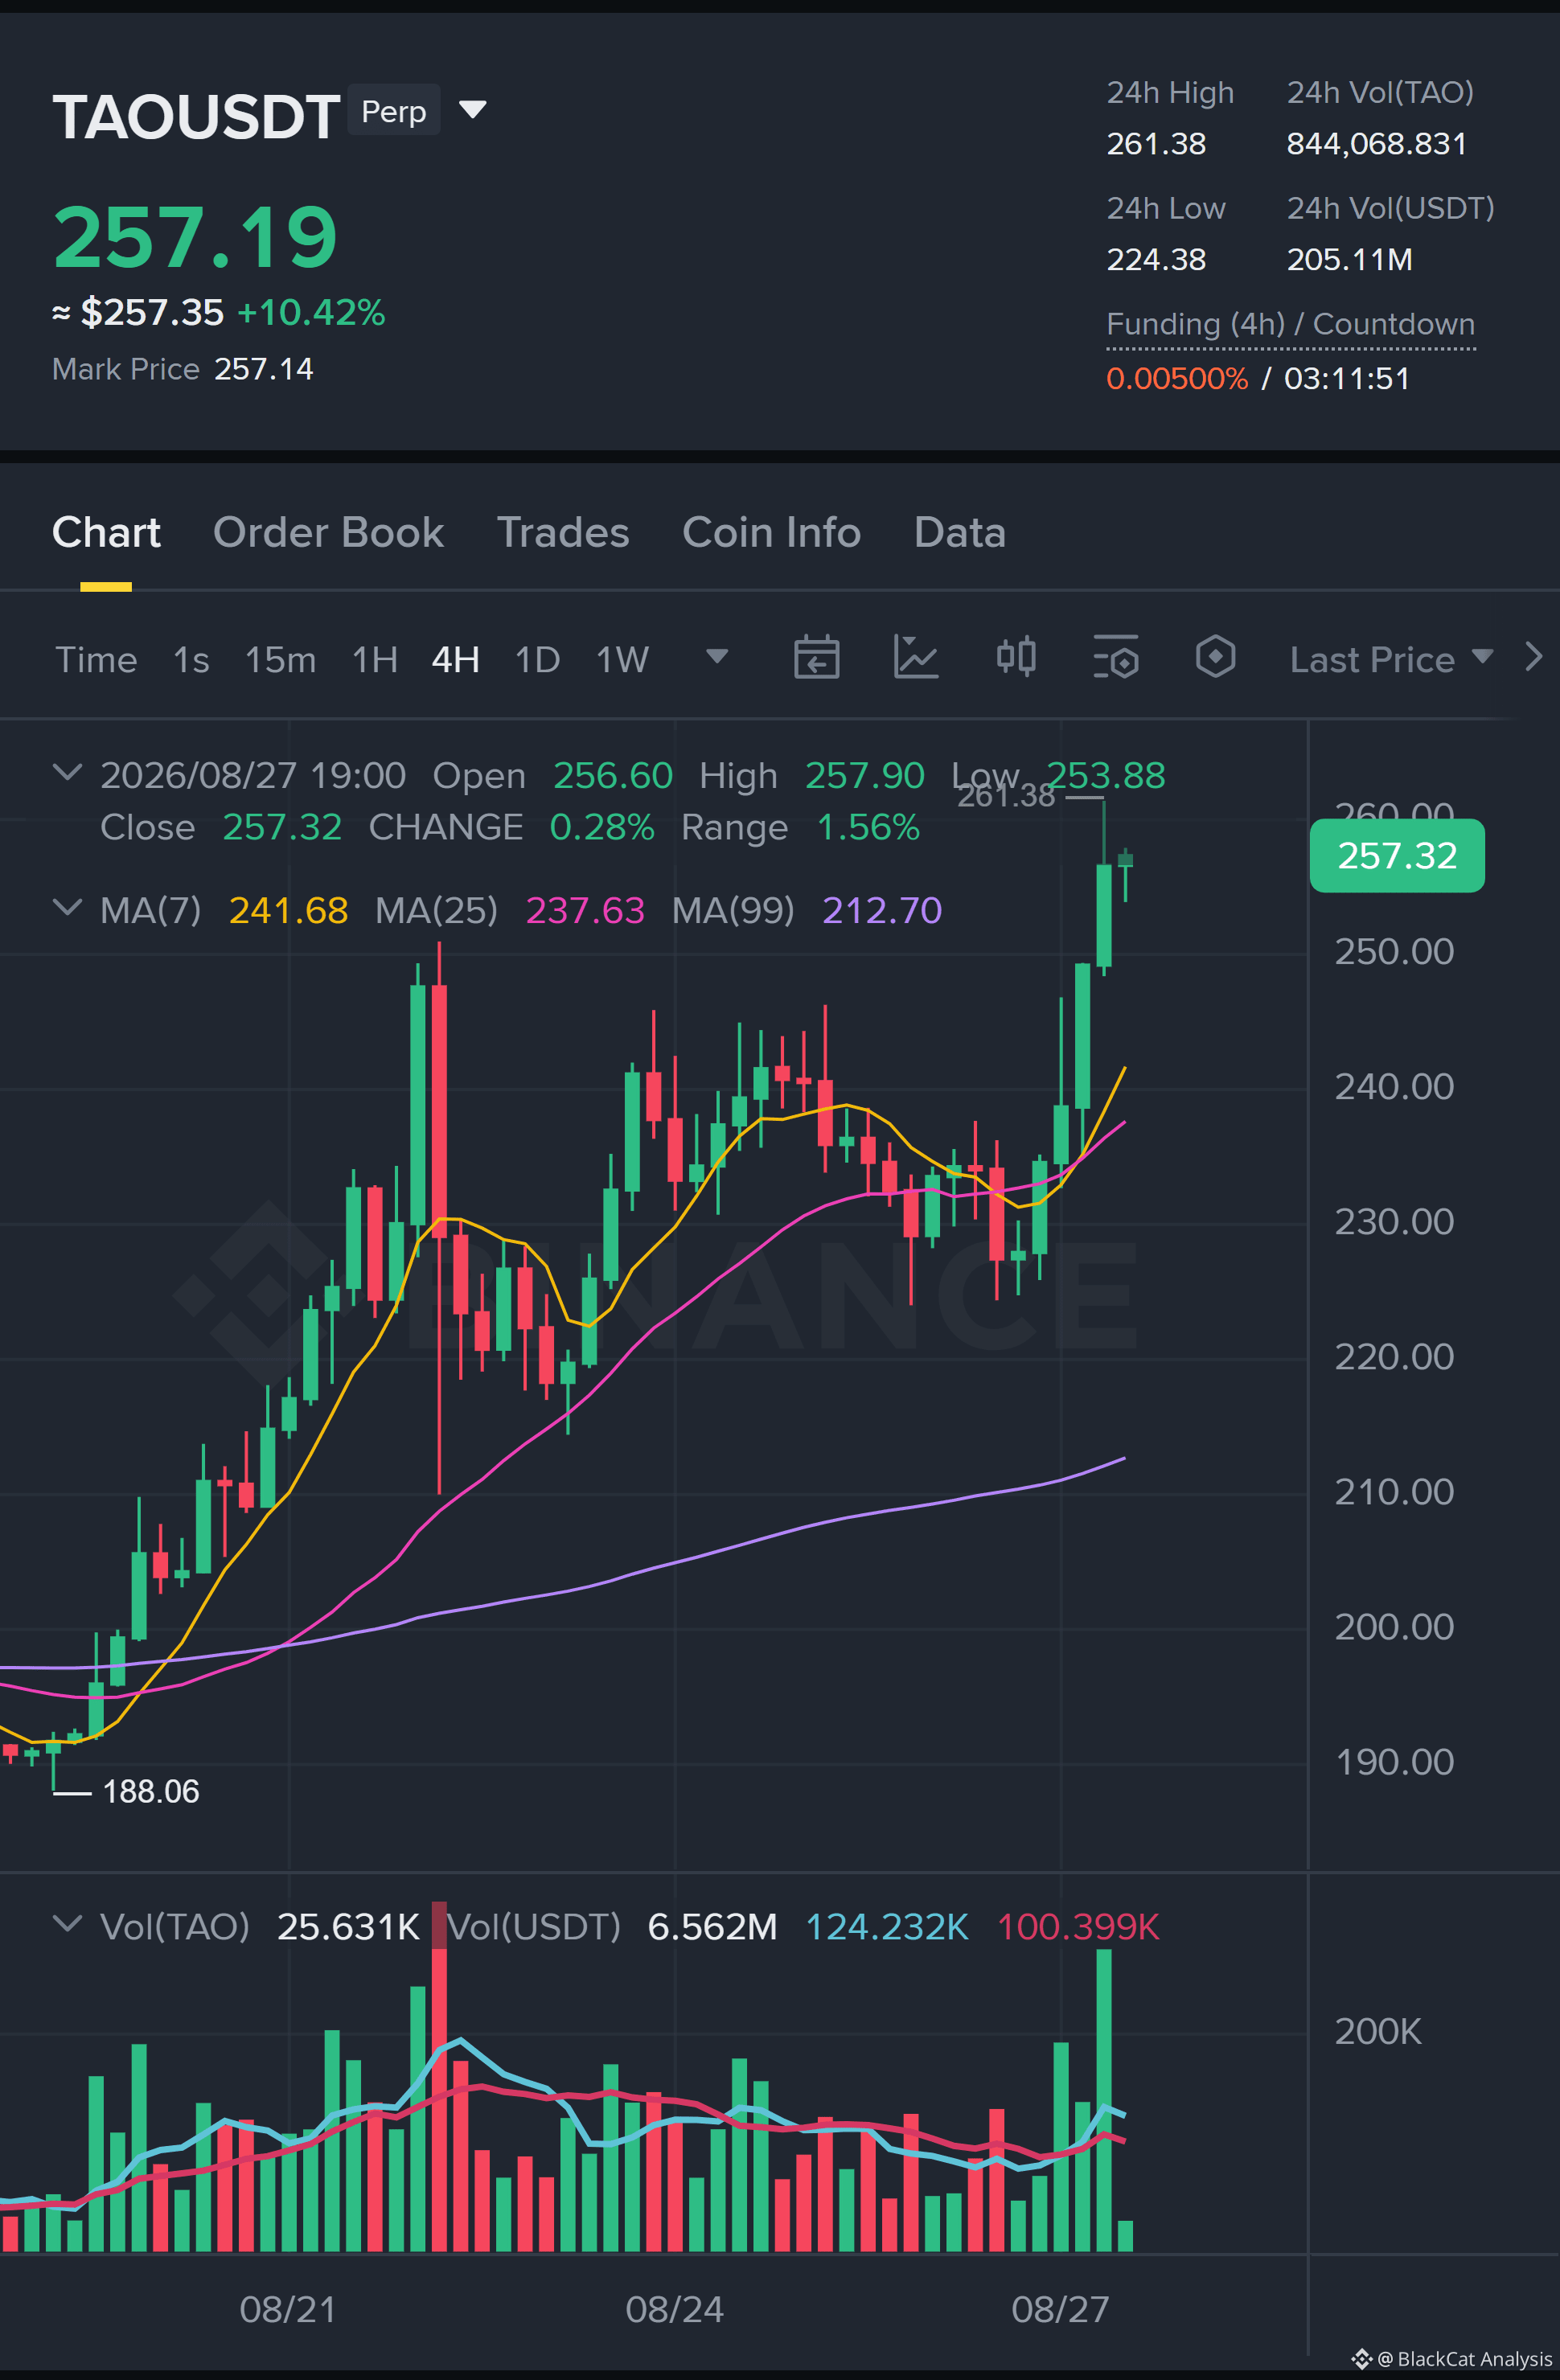Click the 188.06 low price marker
The image size is (1560, 2380).
click(151, 1792)
